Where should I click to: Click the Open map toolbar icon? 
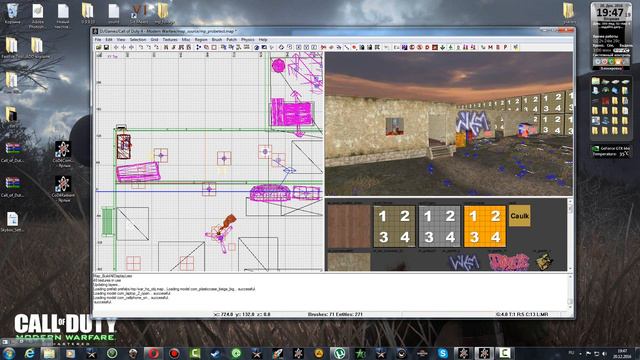[x=99, y=47]
